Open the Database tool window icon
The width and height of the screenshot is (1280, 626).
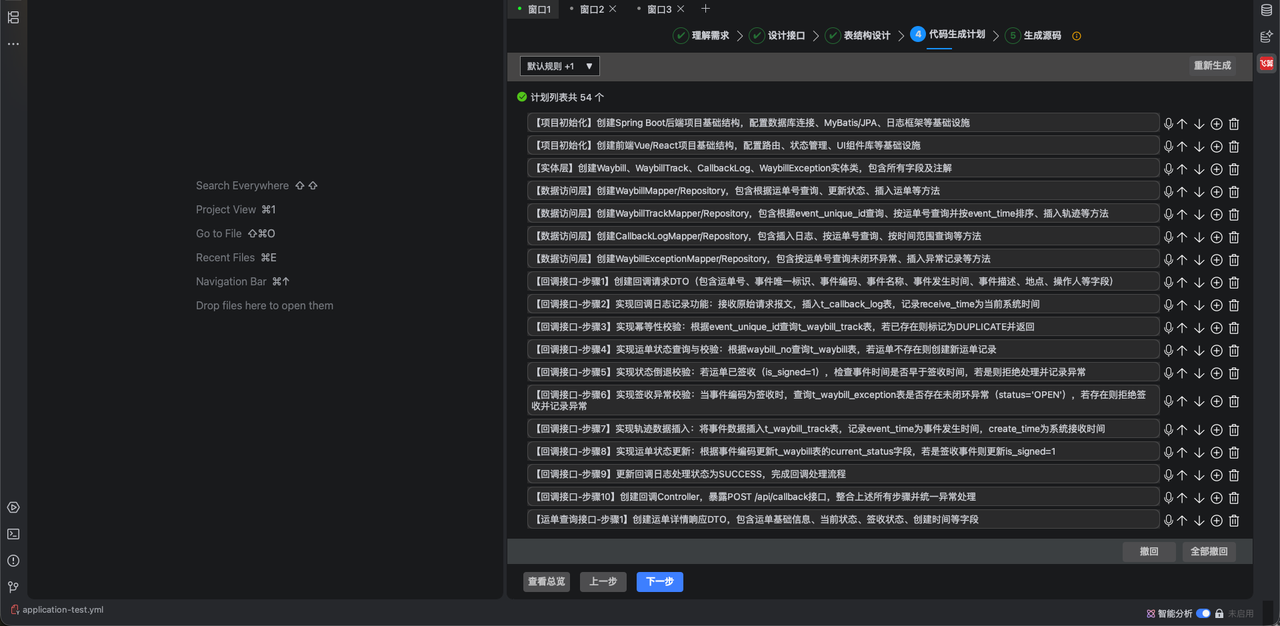(1266, 10)
